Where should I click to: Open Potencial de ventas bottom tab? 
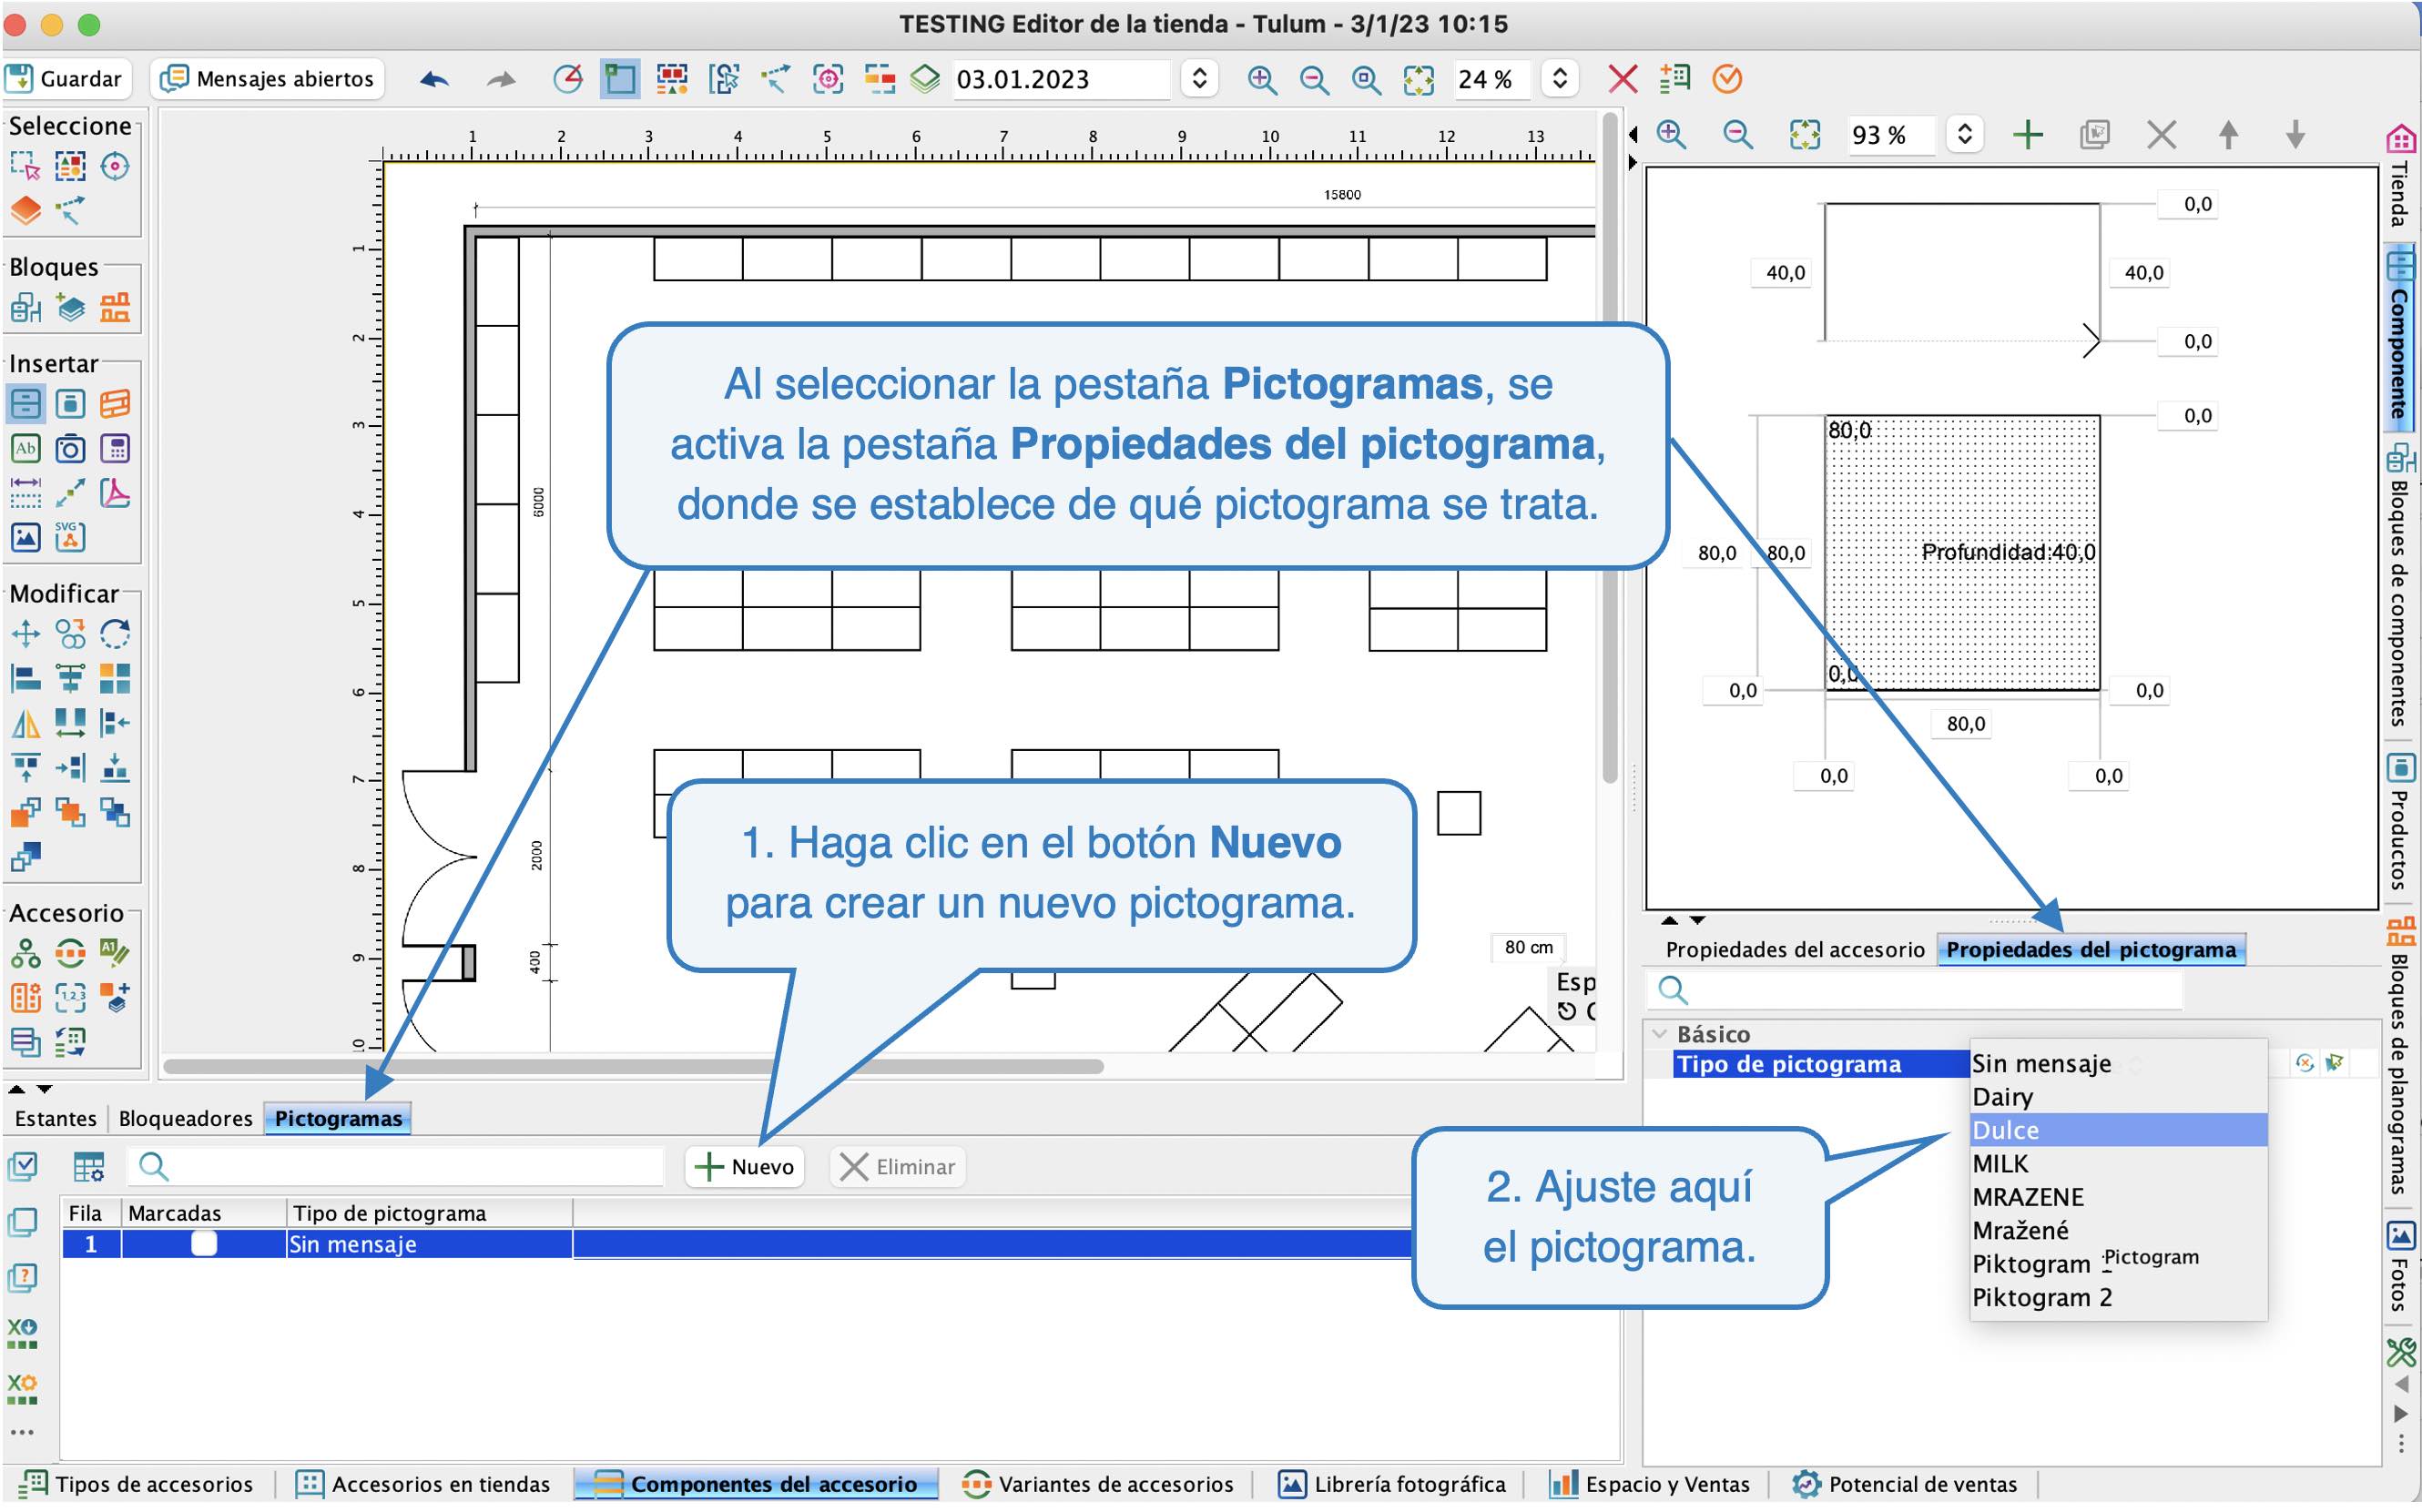1905,1485
